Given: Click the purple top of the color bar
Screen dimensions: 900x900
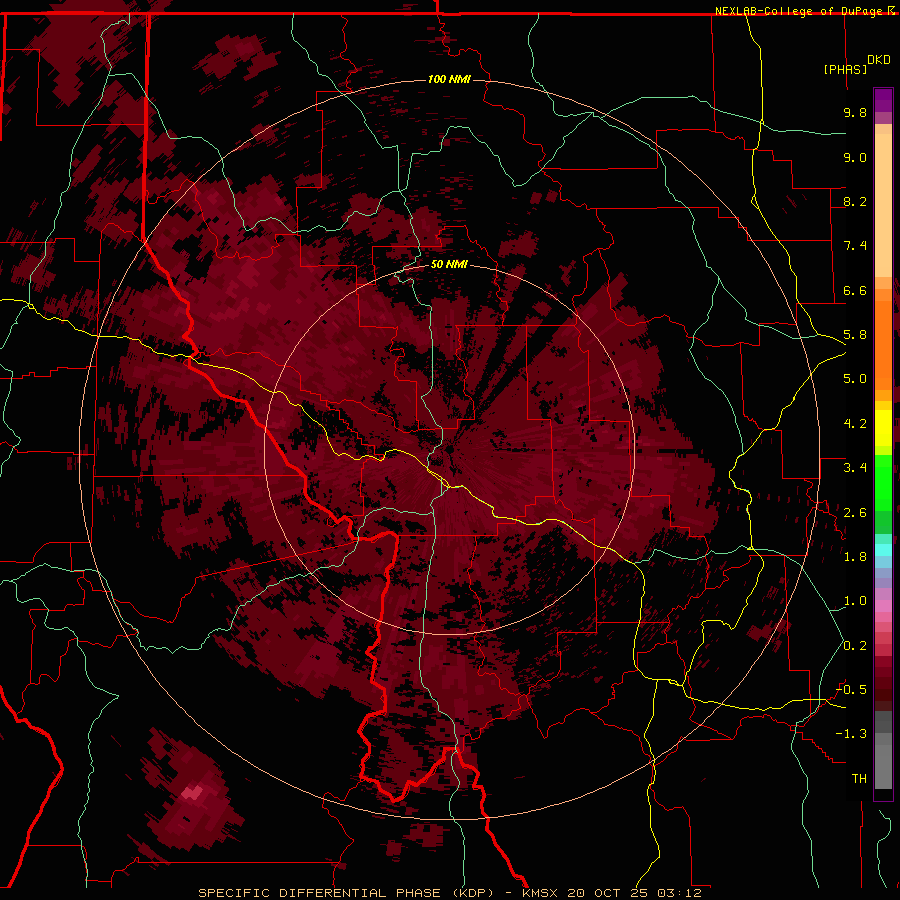Looking at the screenshot, I should tap(883, 100).
